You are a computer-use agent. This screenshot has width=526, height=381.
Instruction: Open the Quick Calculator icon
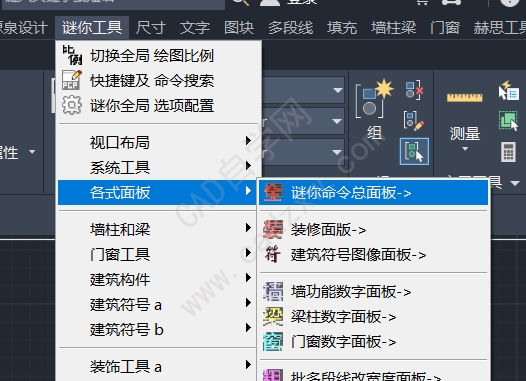point(508,152)
